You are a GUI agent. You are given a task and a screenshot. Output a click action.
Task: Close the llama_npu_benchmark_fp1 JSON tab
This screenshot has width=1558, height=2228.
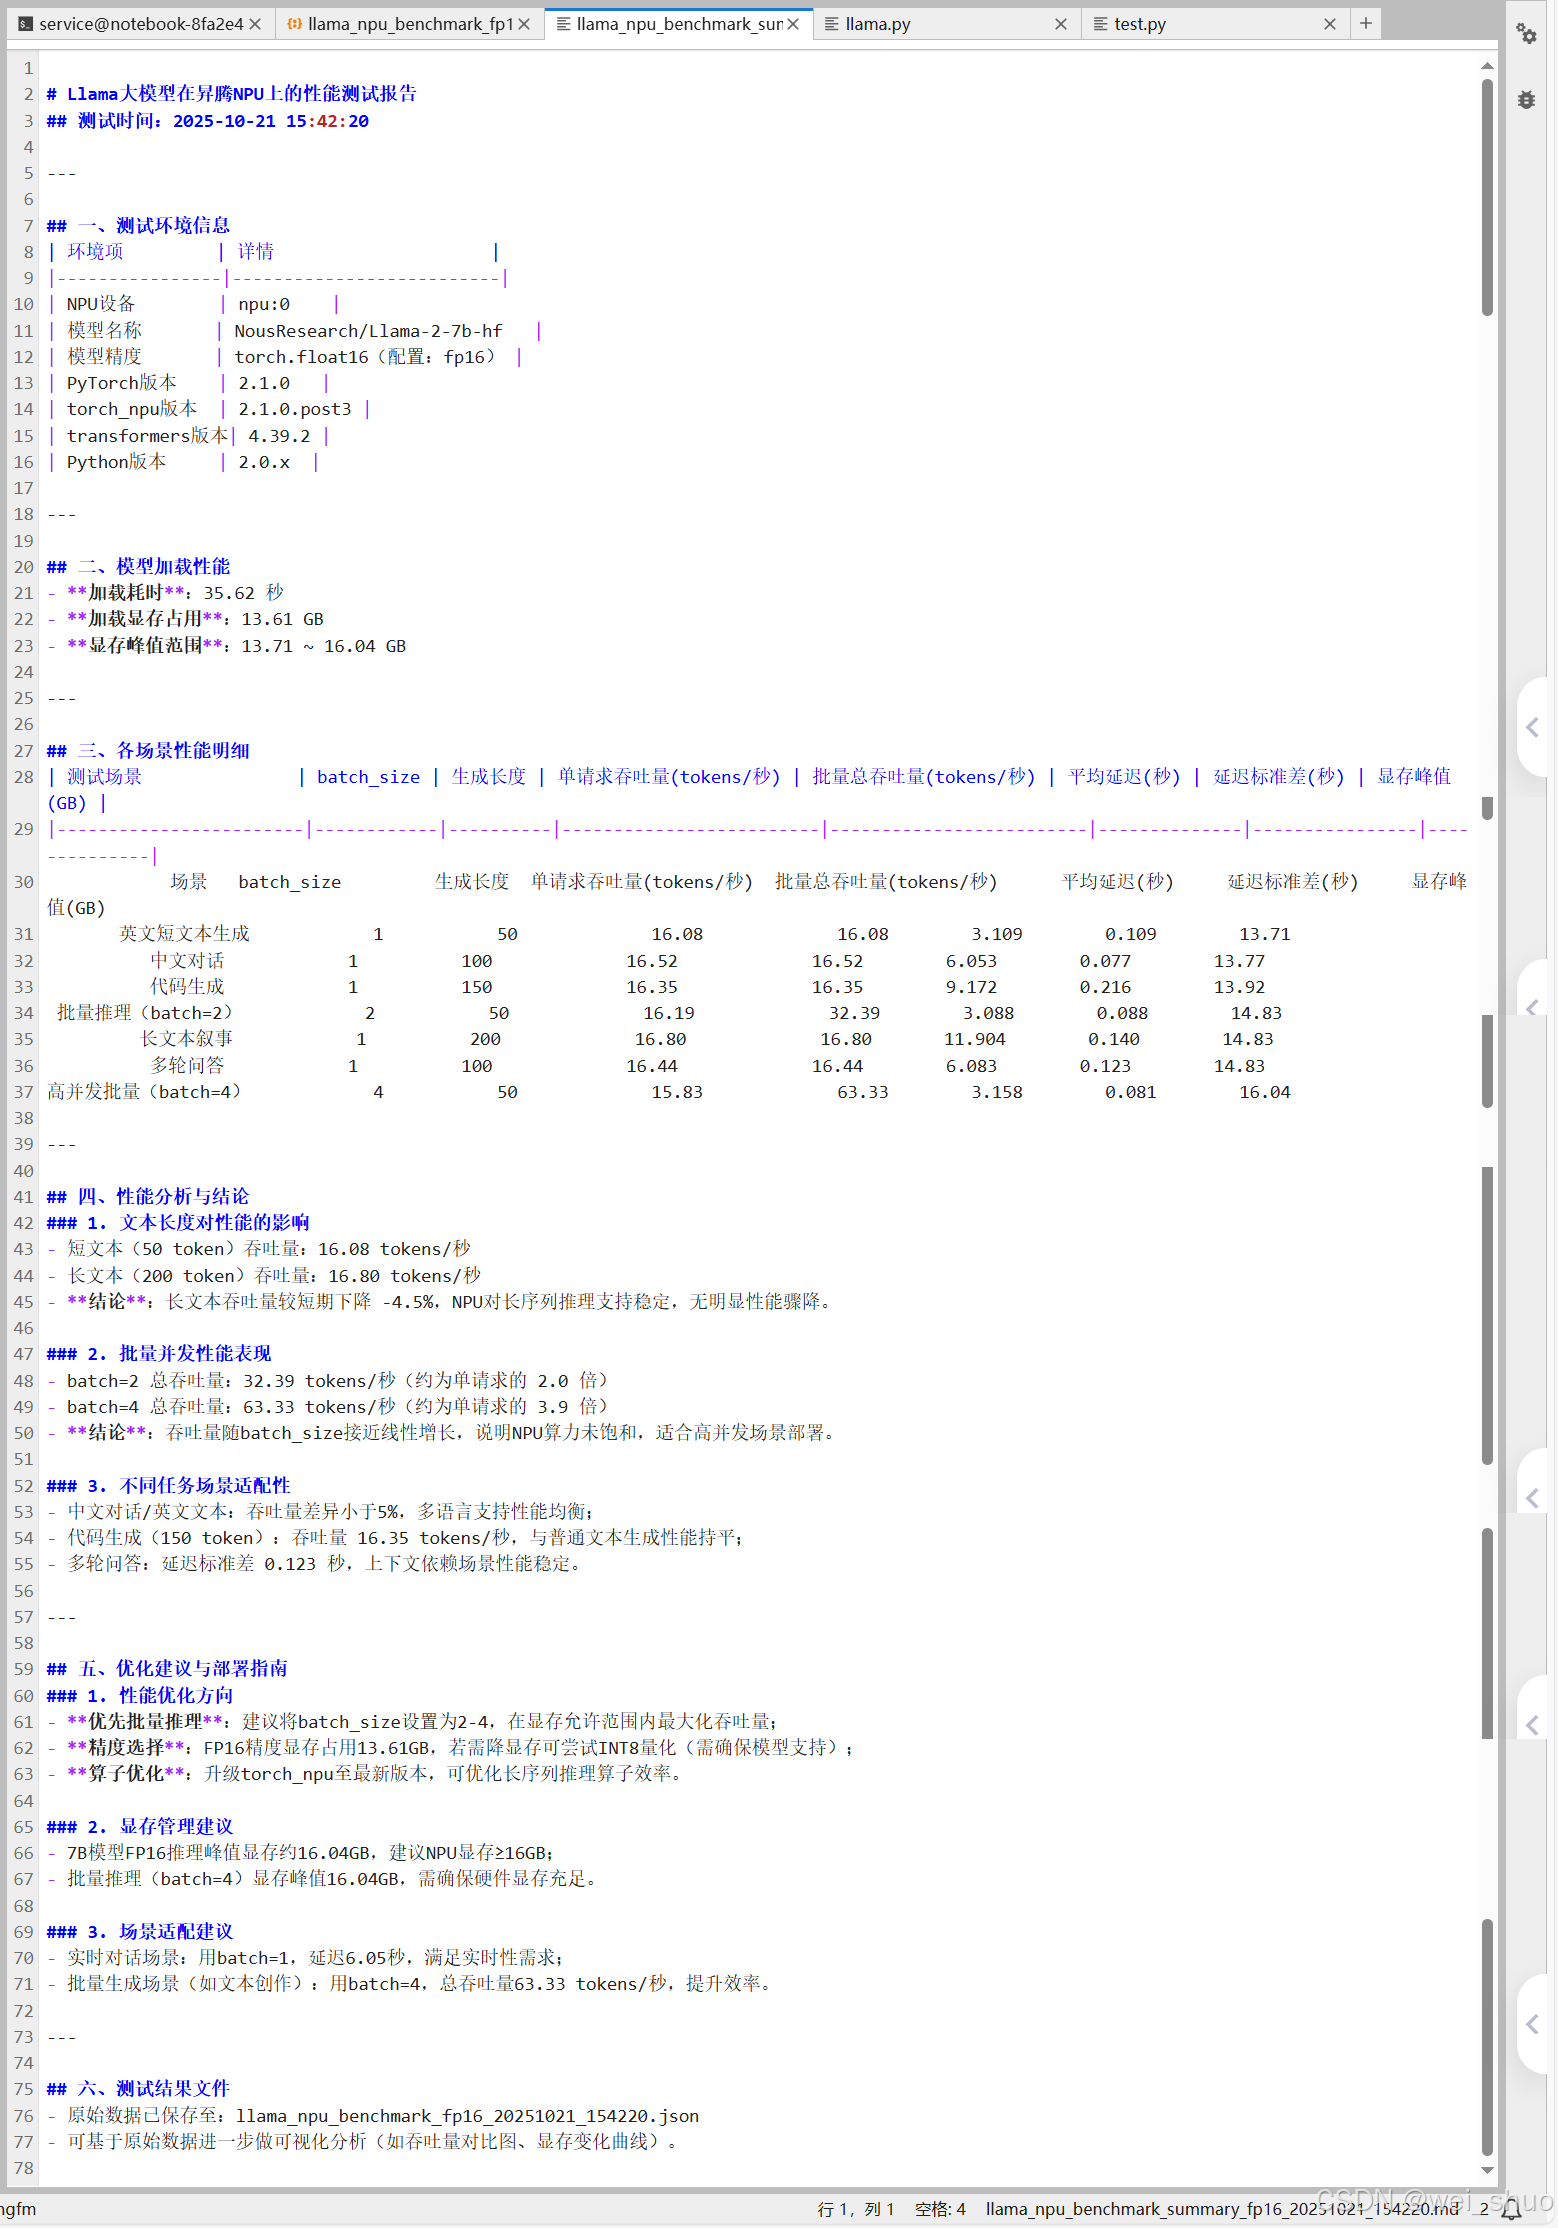pos(524,24)
